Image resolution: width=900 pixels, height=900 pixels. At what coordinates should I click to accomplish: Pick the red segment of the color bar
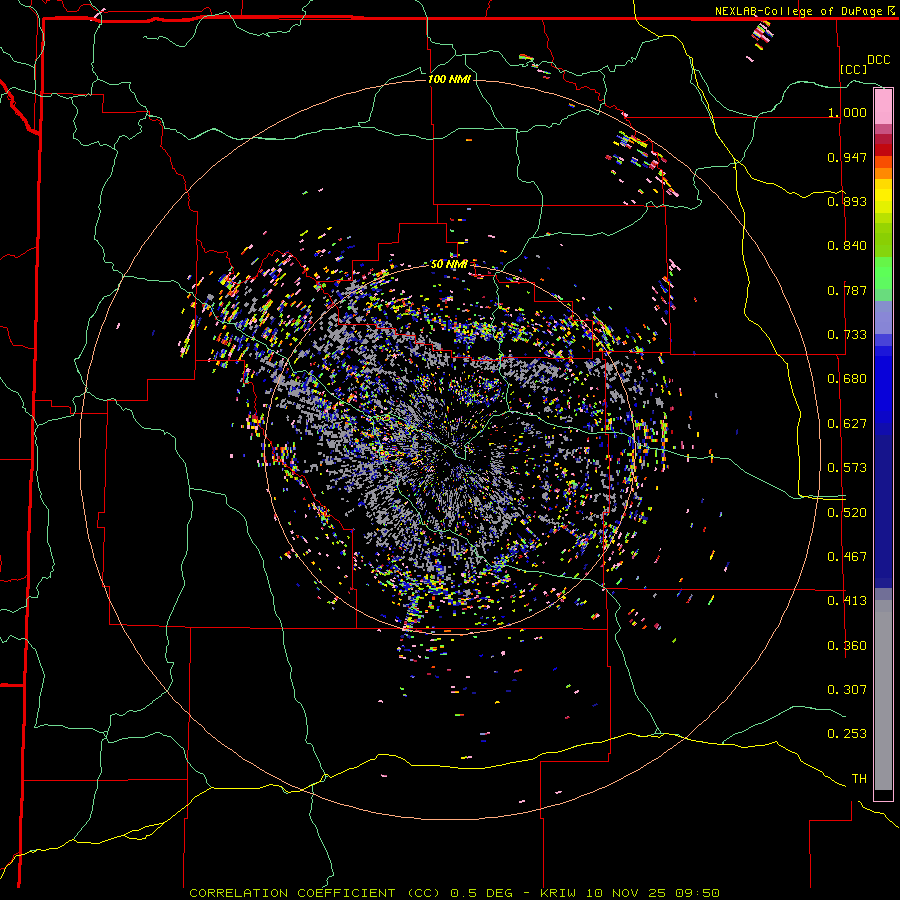point(883,150)
